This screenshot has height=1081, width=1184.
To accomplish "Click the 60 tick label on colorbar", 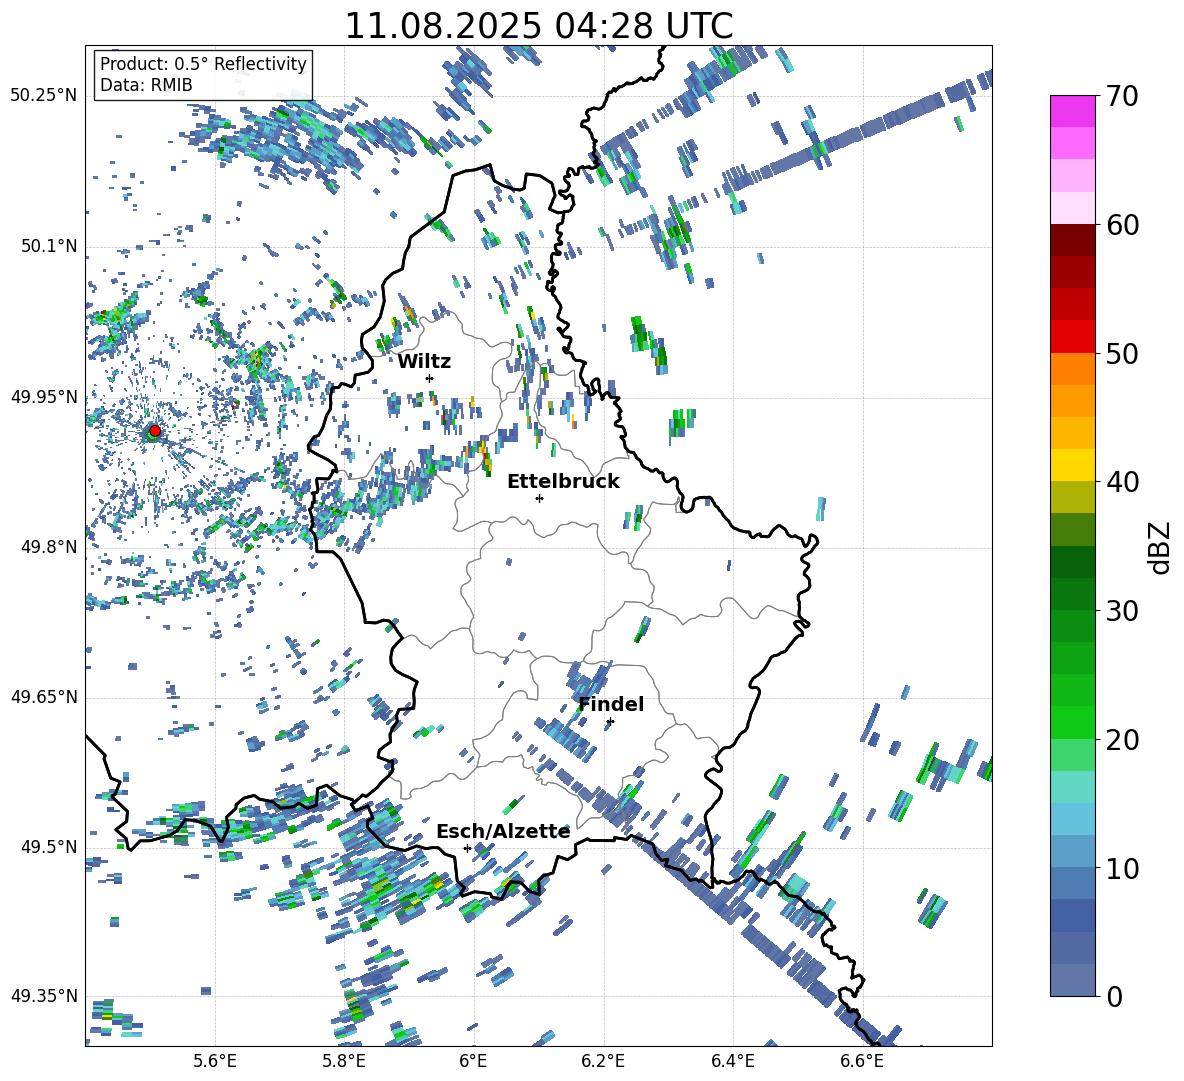I will click(1123, 225).
